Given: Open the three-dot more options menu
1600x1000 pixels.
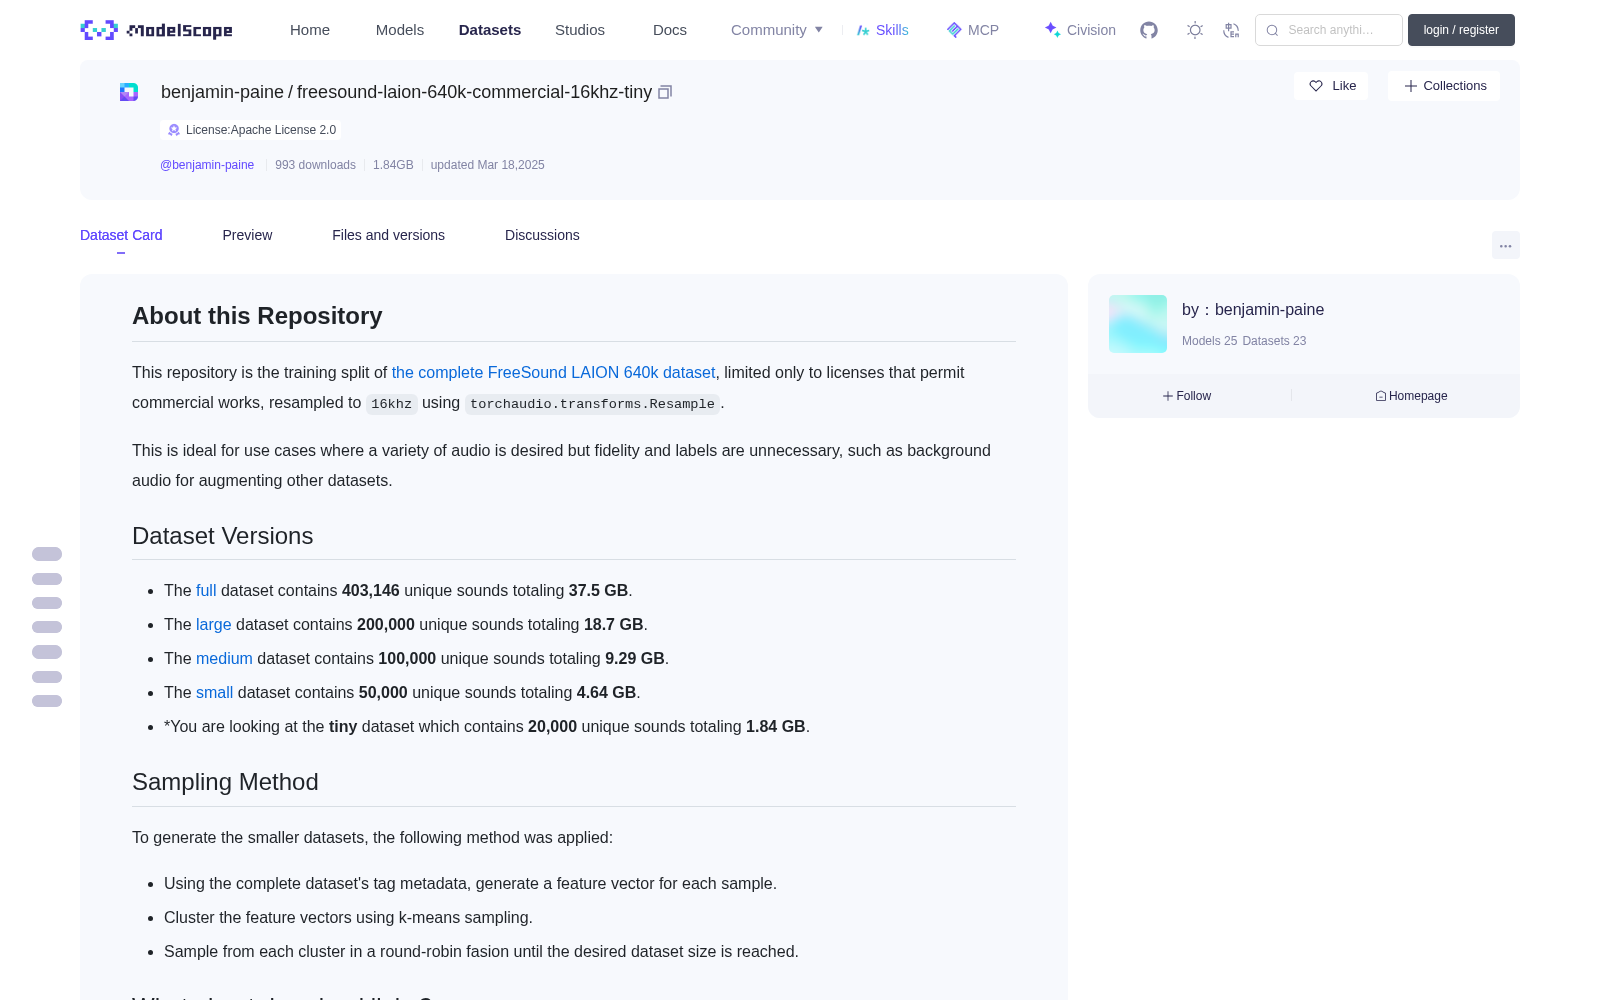Looking at the screenshot, I should click(x=1505, y=245).
